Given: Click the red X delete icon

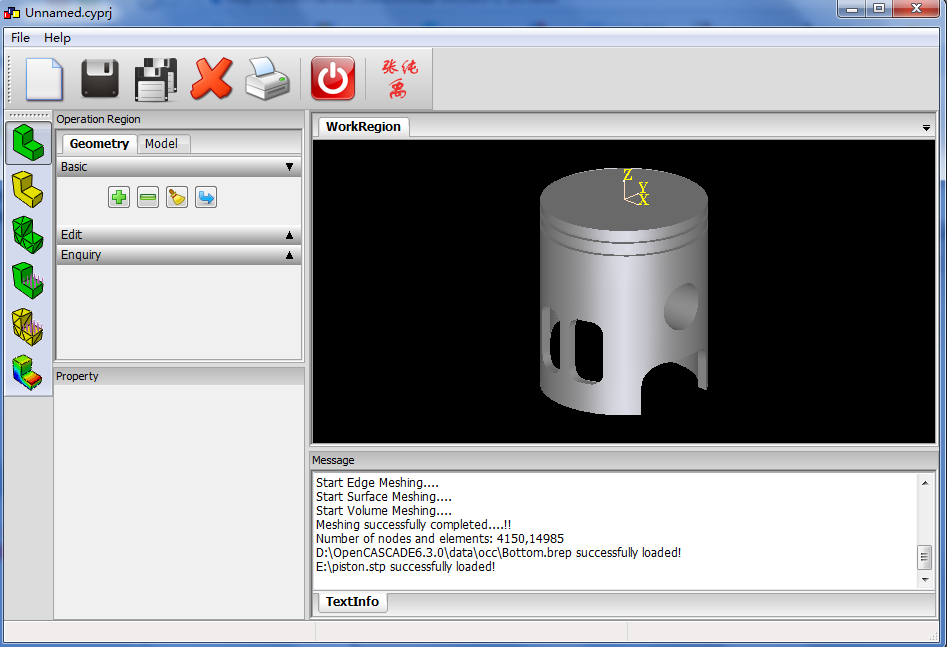Looking at the screenshot, I should tap(211, 79).
